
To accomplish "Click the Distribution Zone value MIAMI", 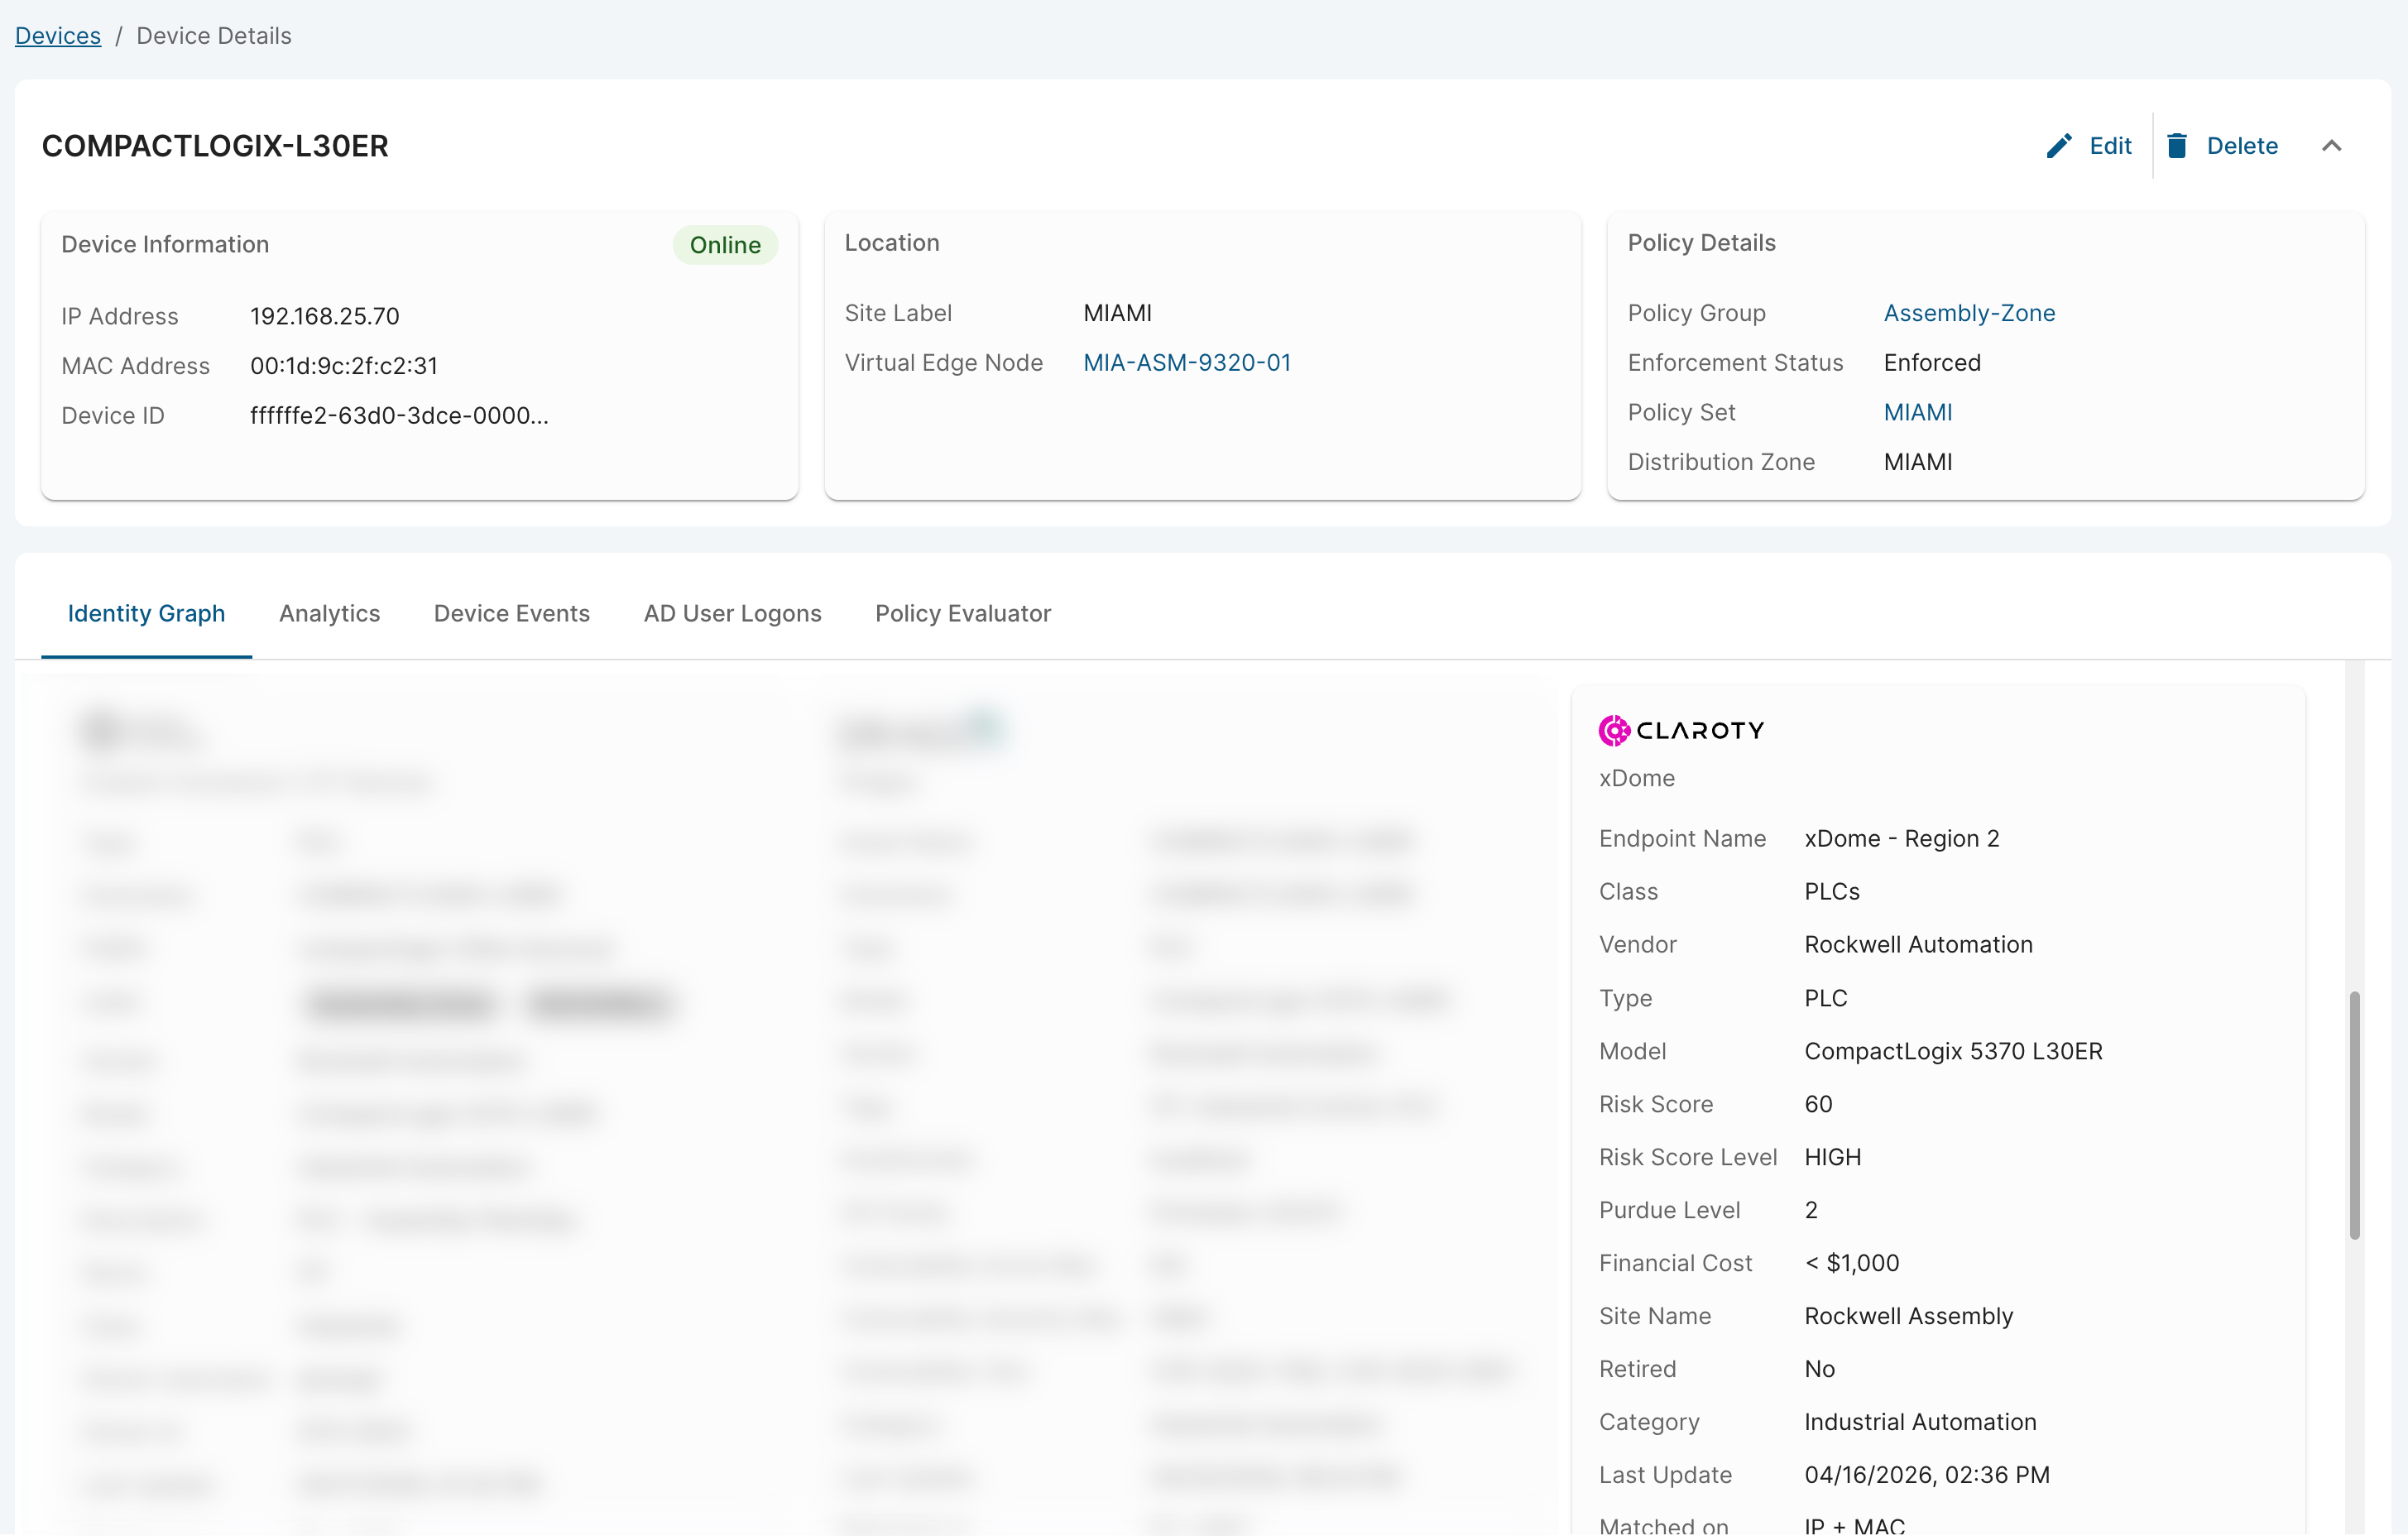I will tap(1918, 462).
